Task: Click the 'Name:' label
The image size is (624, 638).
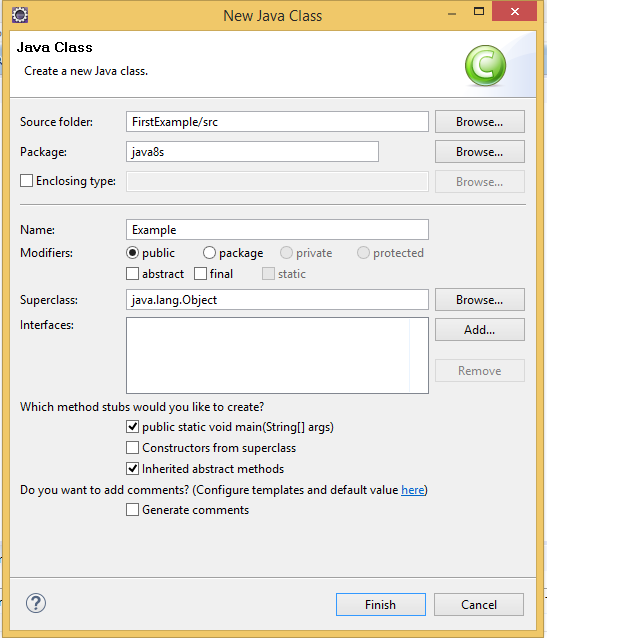Action: pos(37,230)
